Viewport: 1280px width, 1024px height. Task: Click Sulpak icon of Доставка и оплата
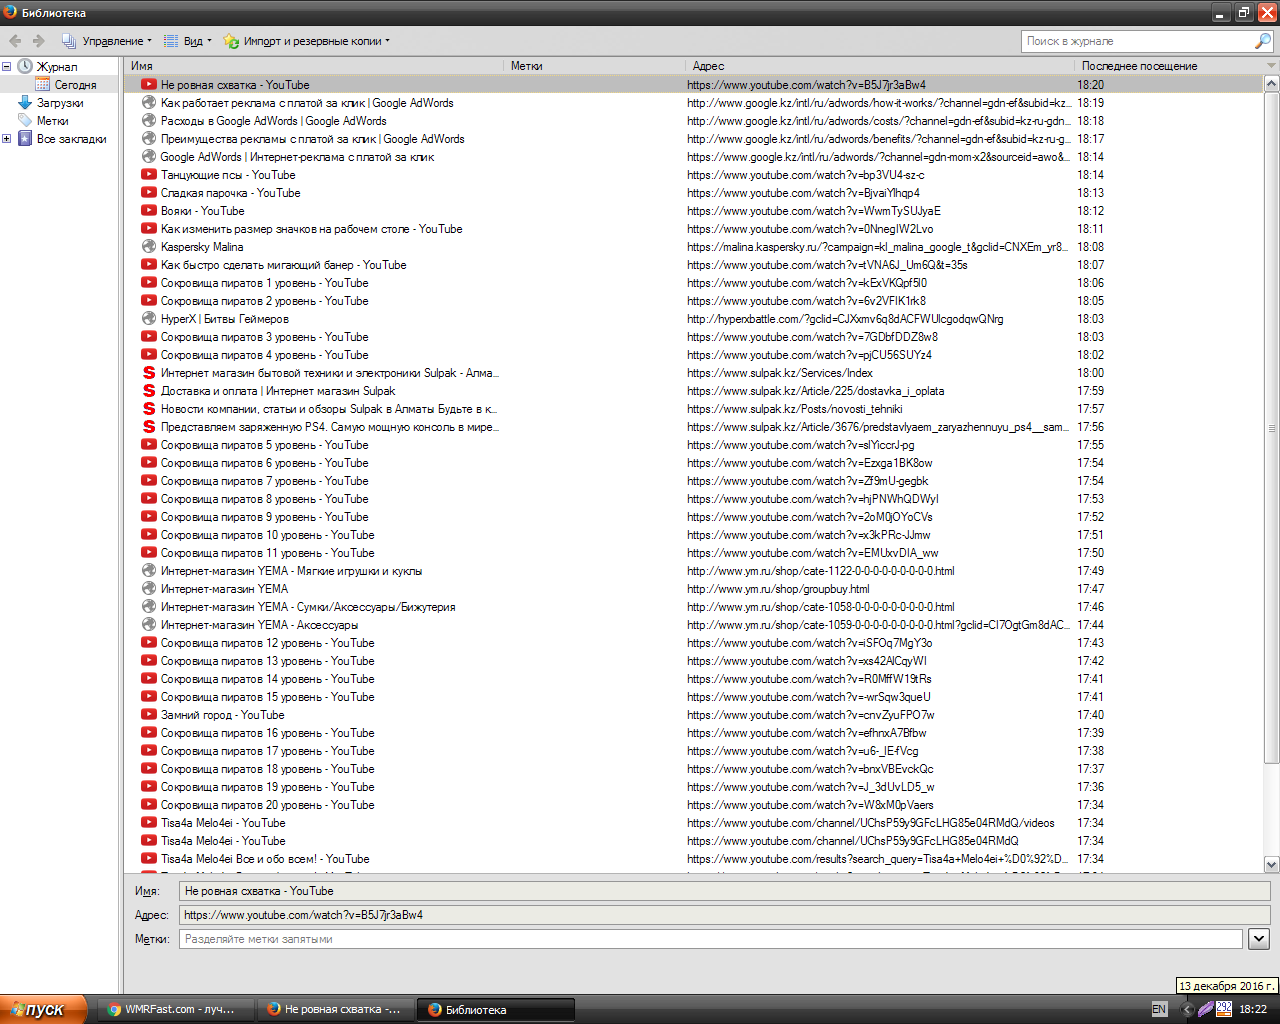(149, 391)
